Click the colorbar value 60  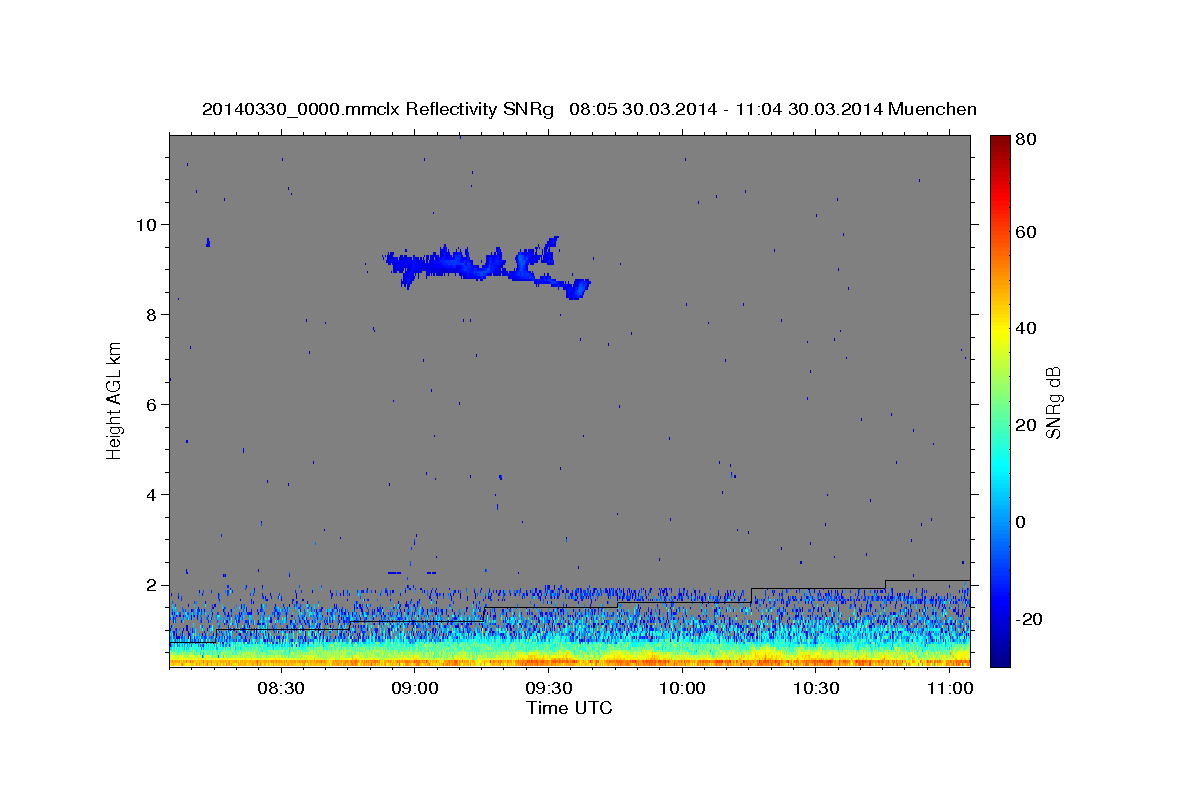tap(1028, 232)
